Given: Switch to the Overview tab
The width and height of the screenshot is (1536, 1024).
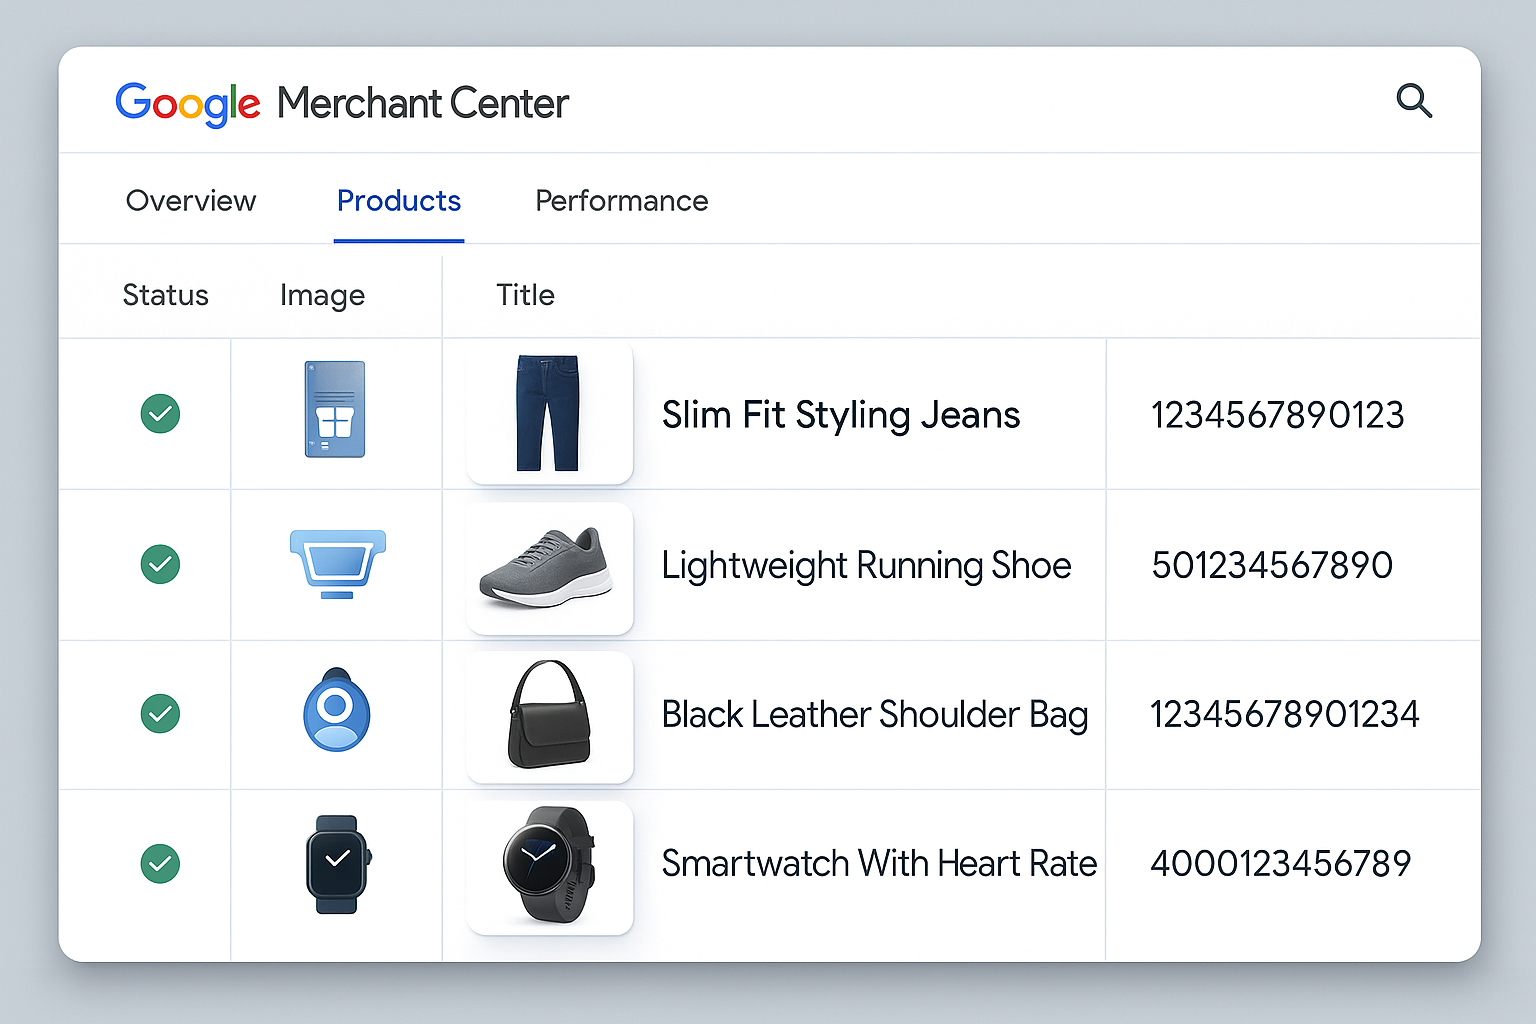Looking at the screenshot, I should (x=191, y=201).
